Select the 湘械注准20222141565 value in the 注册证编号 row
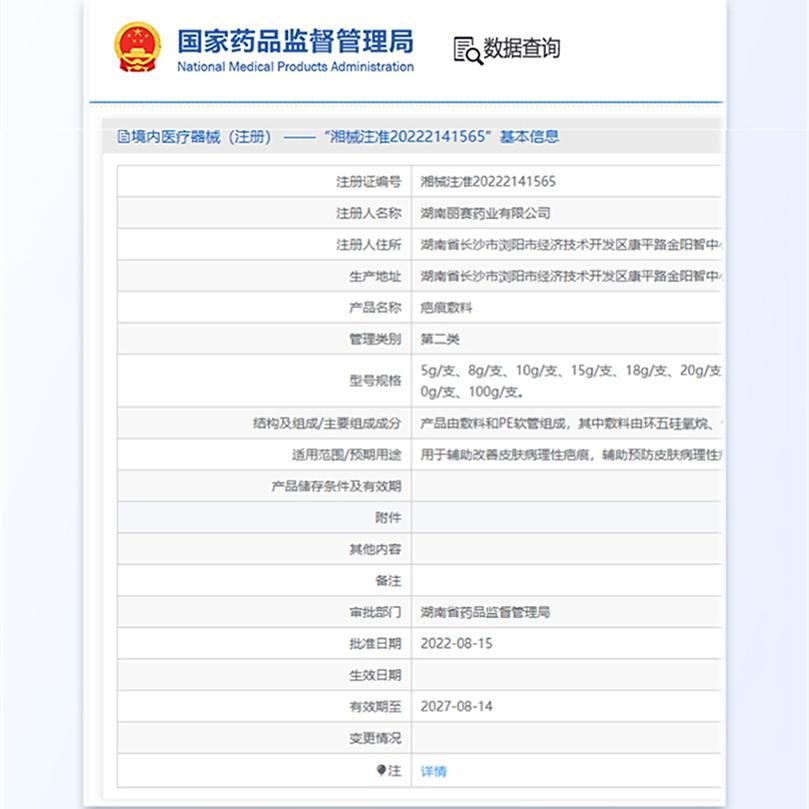809x809 pixels. pyautogui.click(x=488, y=182)
